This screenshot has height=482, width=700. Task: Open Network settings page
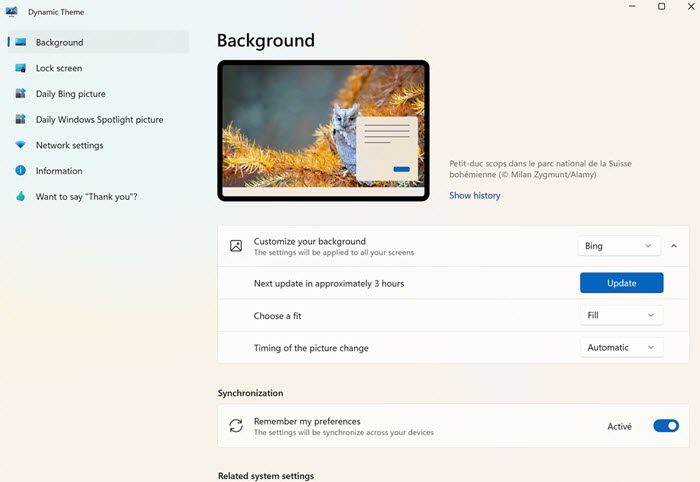point(98,145)
